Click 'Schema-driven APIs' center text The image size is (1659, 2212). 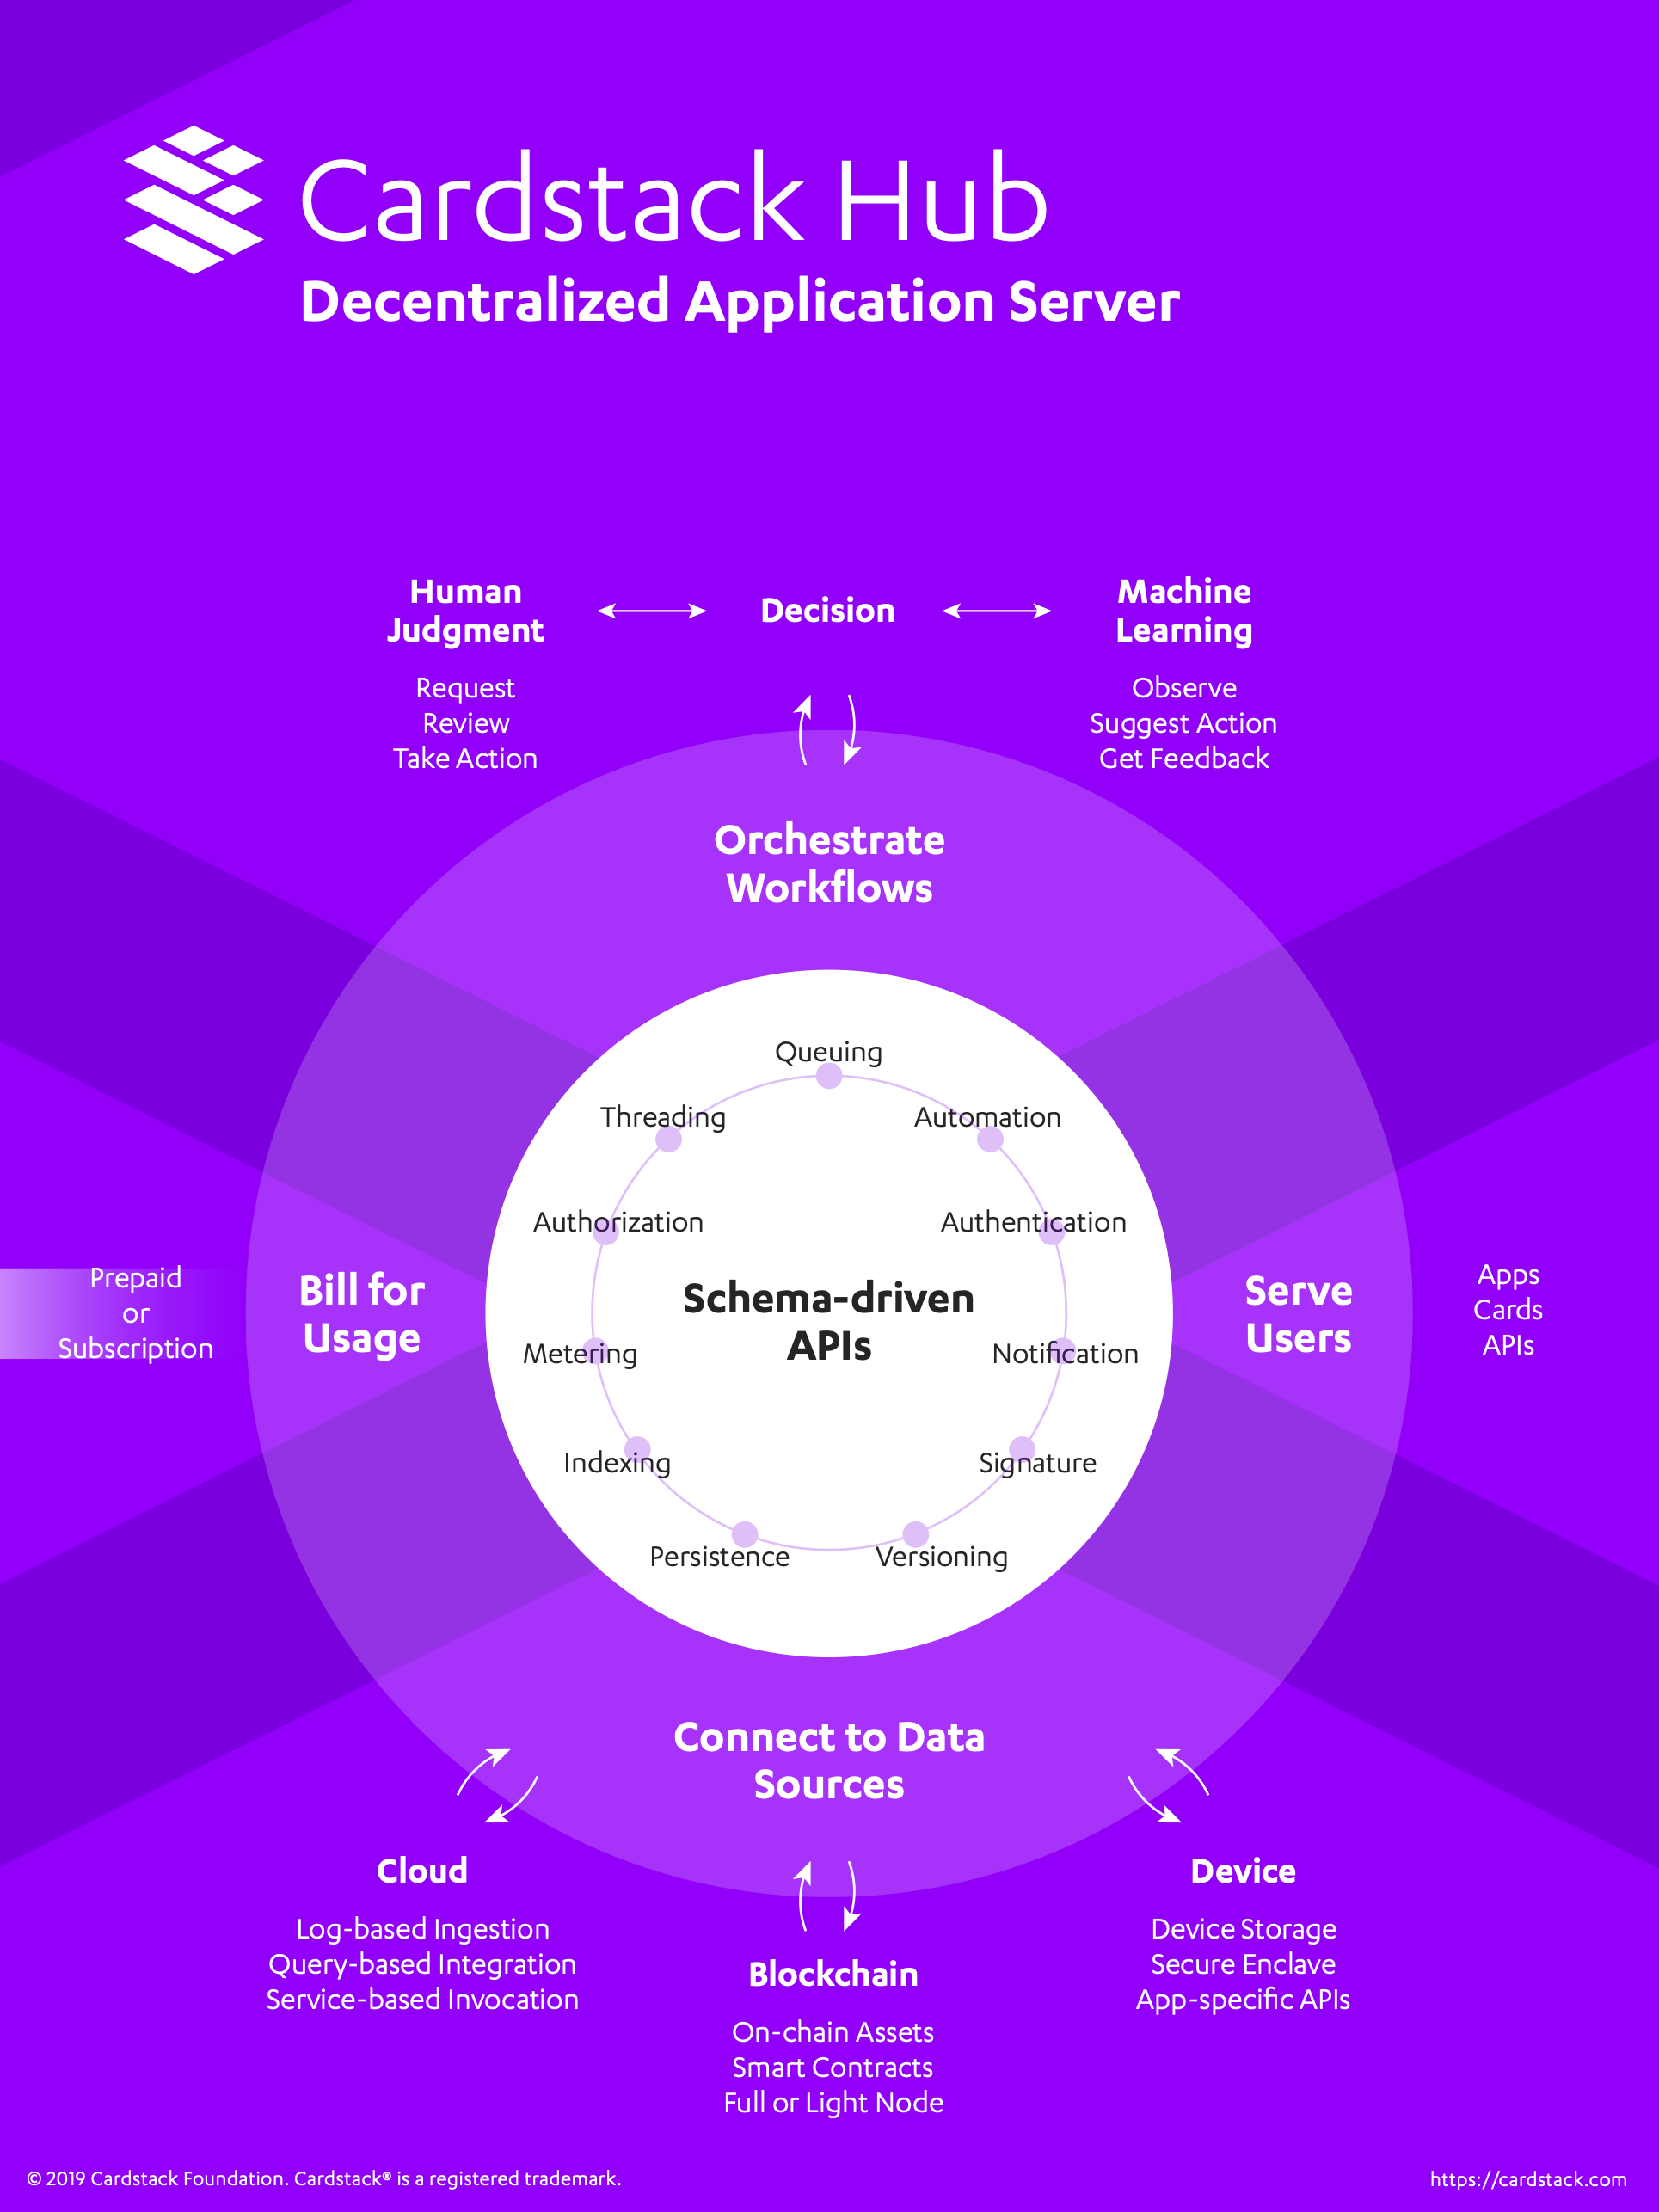(x=829, y=1322)
